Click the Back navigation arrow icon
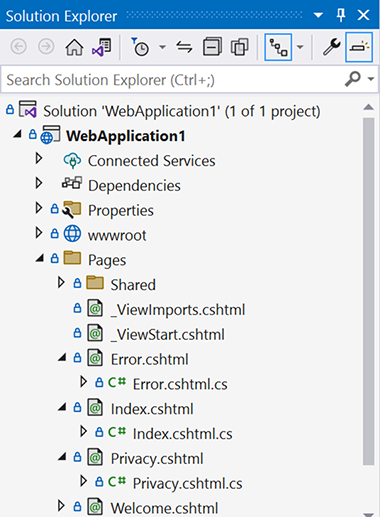 point(19,47)
